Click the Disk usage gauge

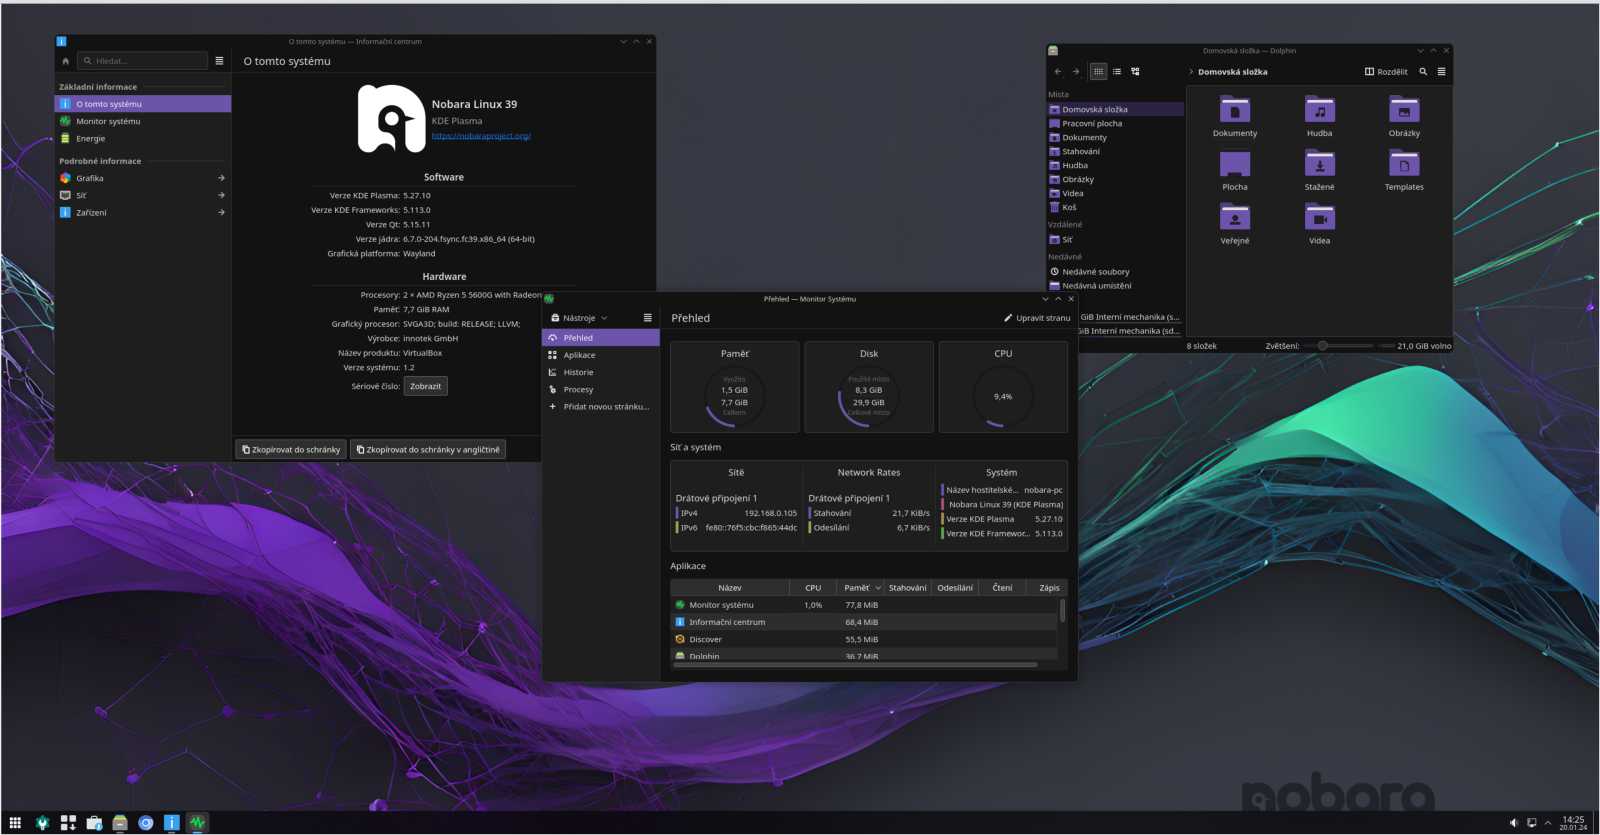click(x=868, y=397)
